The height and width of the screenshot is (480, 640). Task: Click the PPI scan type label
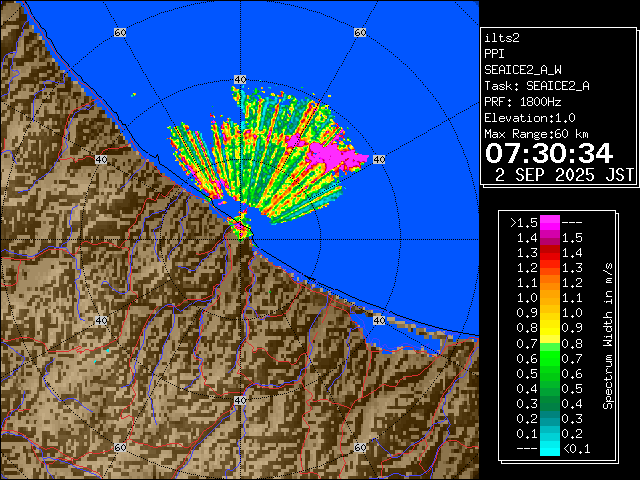pyautogui.click(x=494, y=53)
